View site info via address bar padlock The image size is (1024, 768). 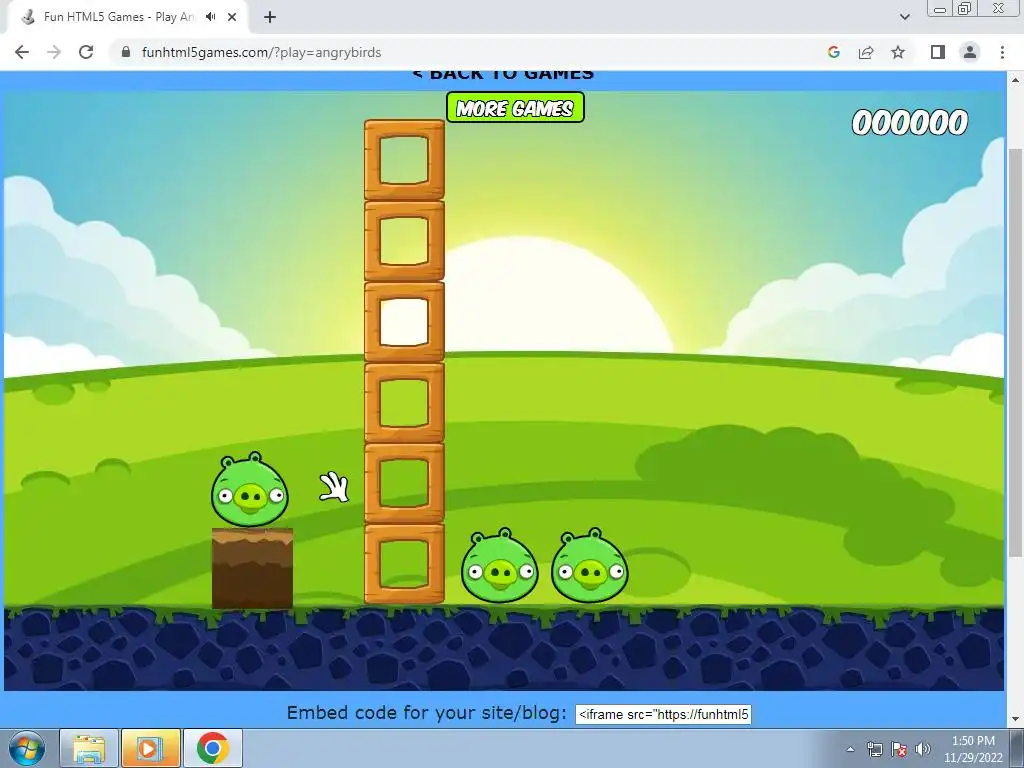126,52
